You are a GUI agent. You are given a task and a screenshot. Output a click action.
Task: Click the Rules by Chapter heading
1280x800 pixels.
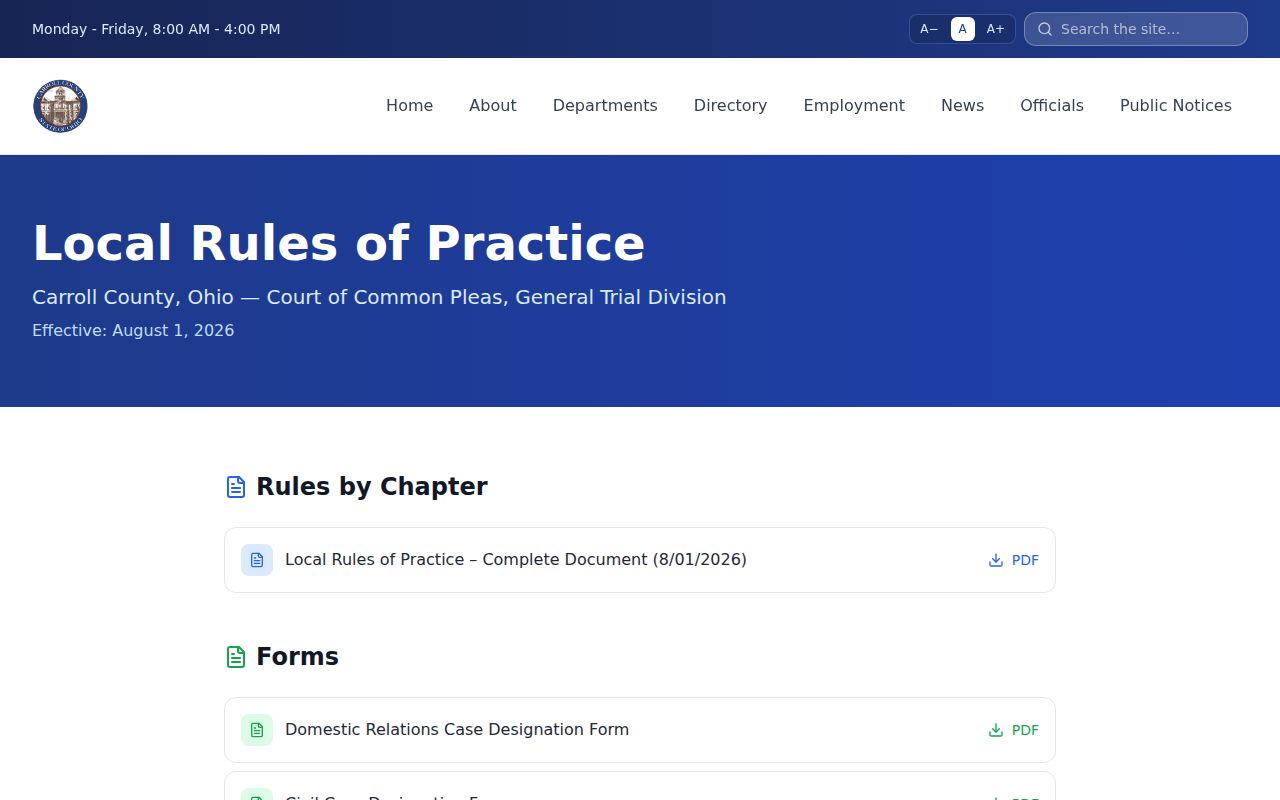tap(372, 487)
